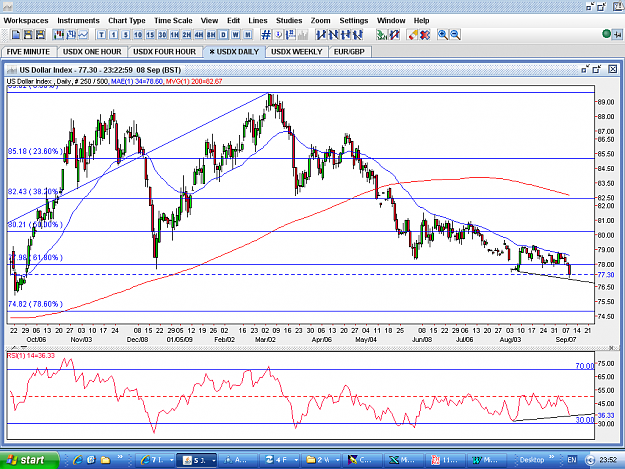Switch to 10 minute time scale

click(x=138, y=35)
